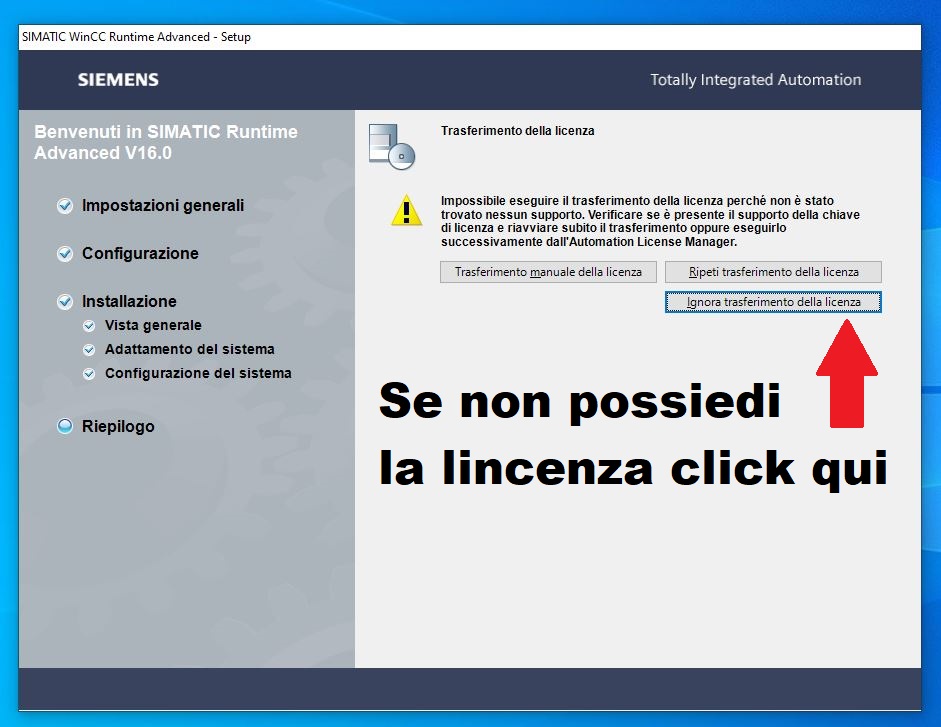The width and height of the screenshot is (941, 727).
Task: Click the blue circle icon beside Riepilogo
Action: [x=65, y=426]
